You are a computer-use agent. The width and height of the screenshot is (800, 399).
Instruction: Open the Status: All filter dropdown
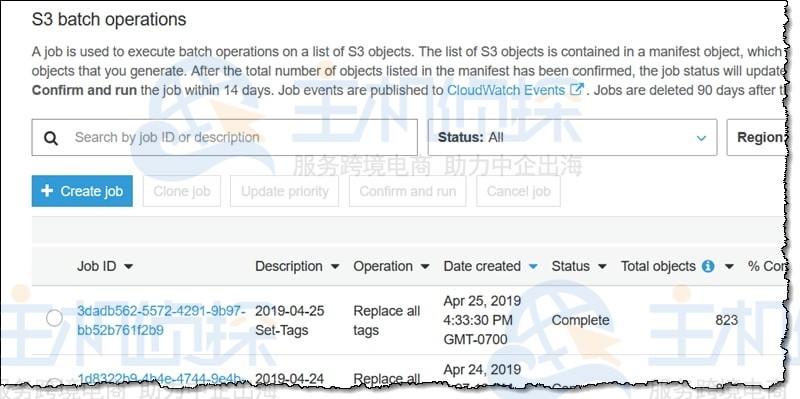[572, 137]
